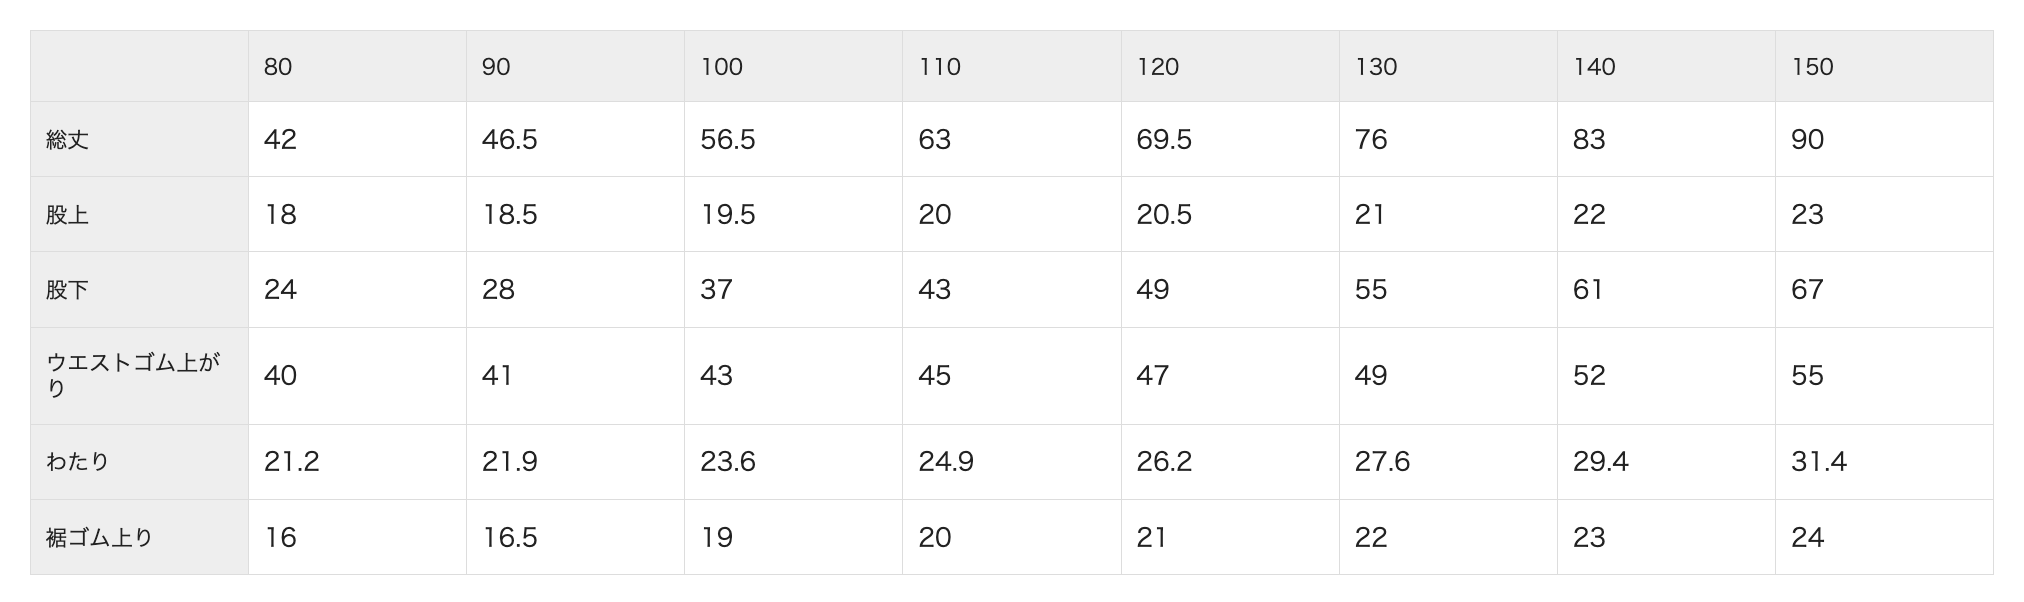2024x602 pixels.
Task: Select 股下 value 55 for size 130
Action: pyautogui.click(x=1371, y=289)
